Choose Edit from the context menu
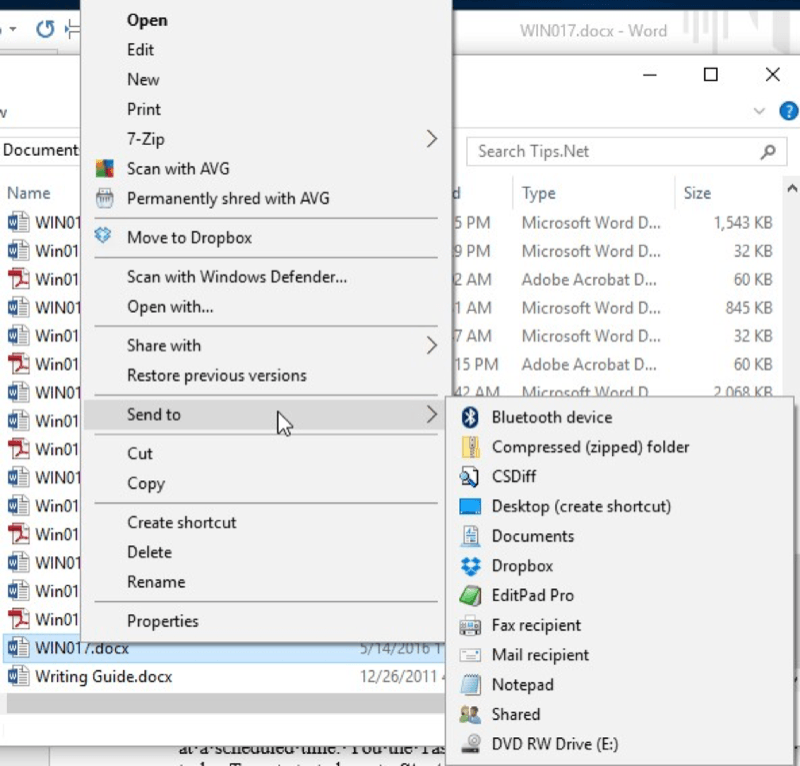The image size is (800, 766). click(x=140, y=50)
